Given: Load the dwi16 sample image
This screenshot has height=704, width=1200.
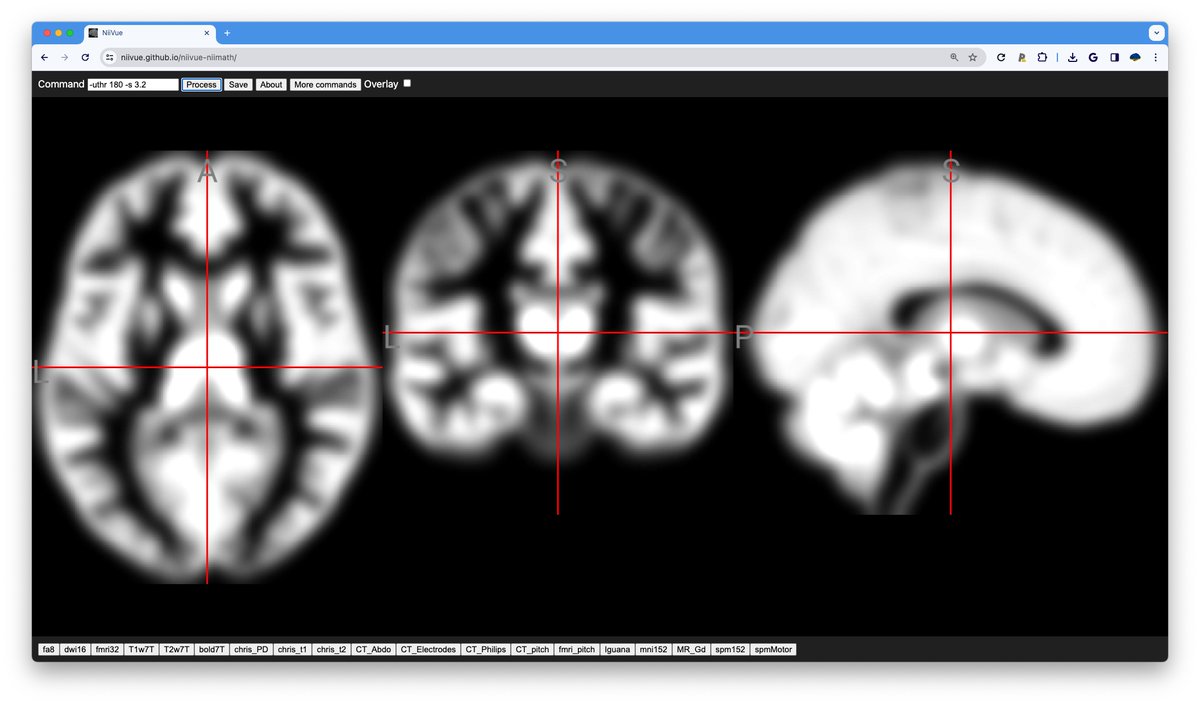Looking at the screenshot, I should tap(75, 649).
